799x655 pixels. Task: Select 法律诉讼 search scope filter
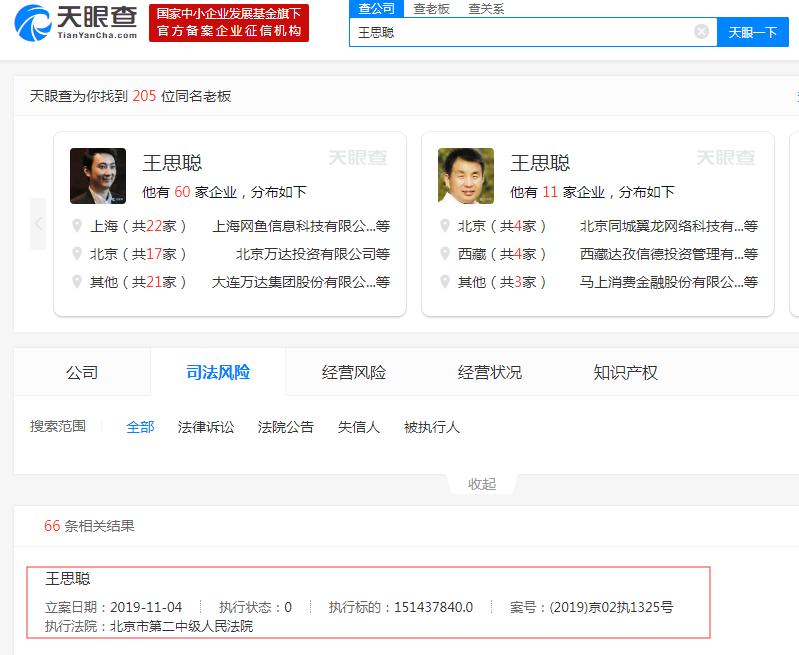tap(206, 427)
